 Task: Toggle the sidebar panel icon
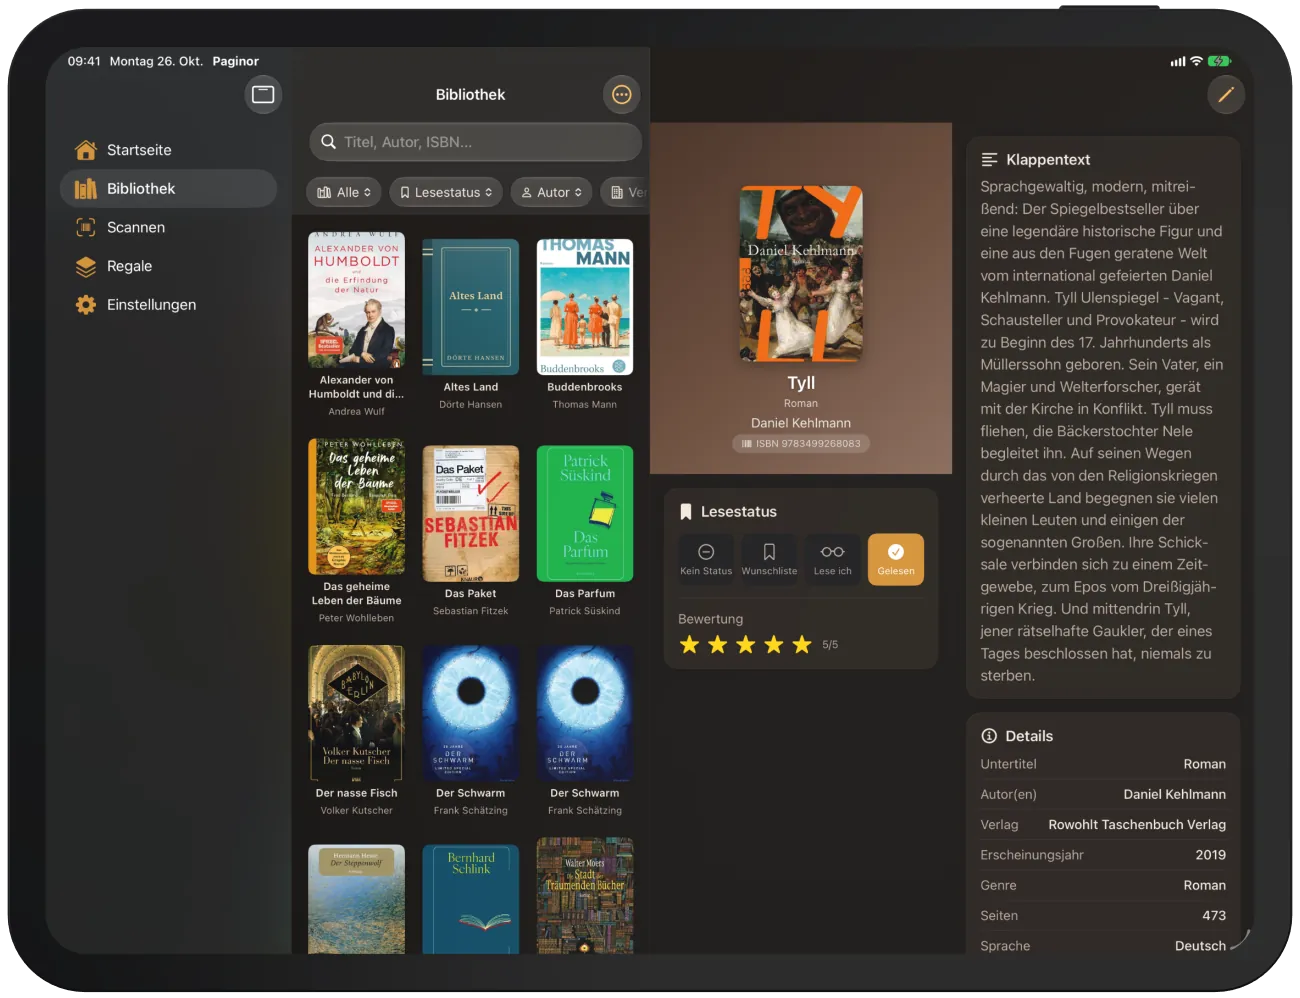click(263, 94)
